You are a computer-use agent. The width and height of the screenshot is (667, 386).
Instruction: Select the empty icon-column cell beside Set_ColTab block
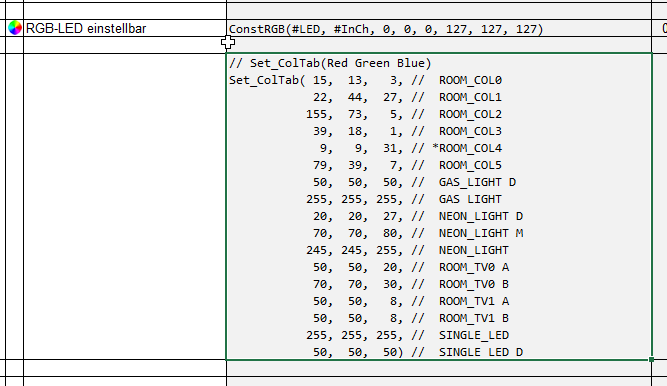pos(14,207)
